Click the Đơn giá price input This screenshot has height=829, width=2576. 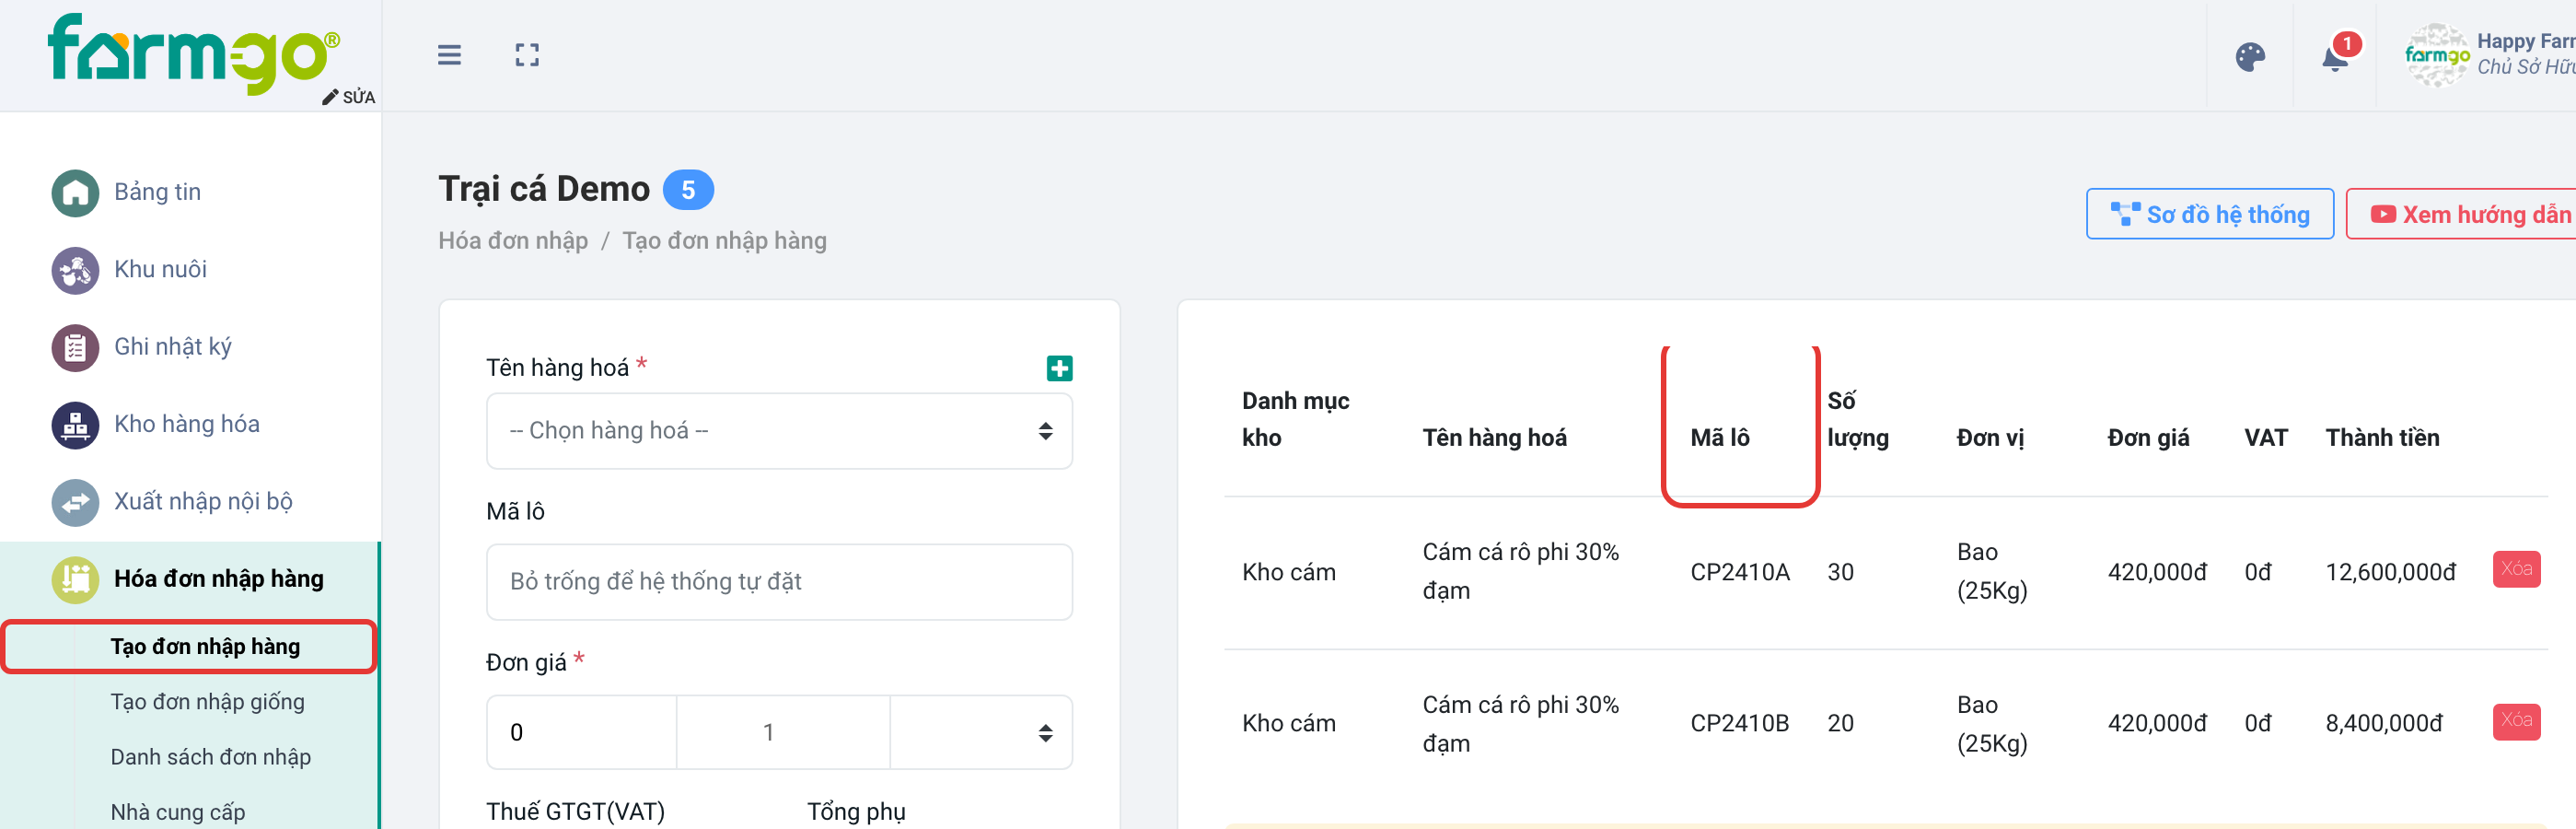point(582,732)
